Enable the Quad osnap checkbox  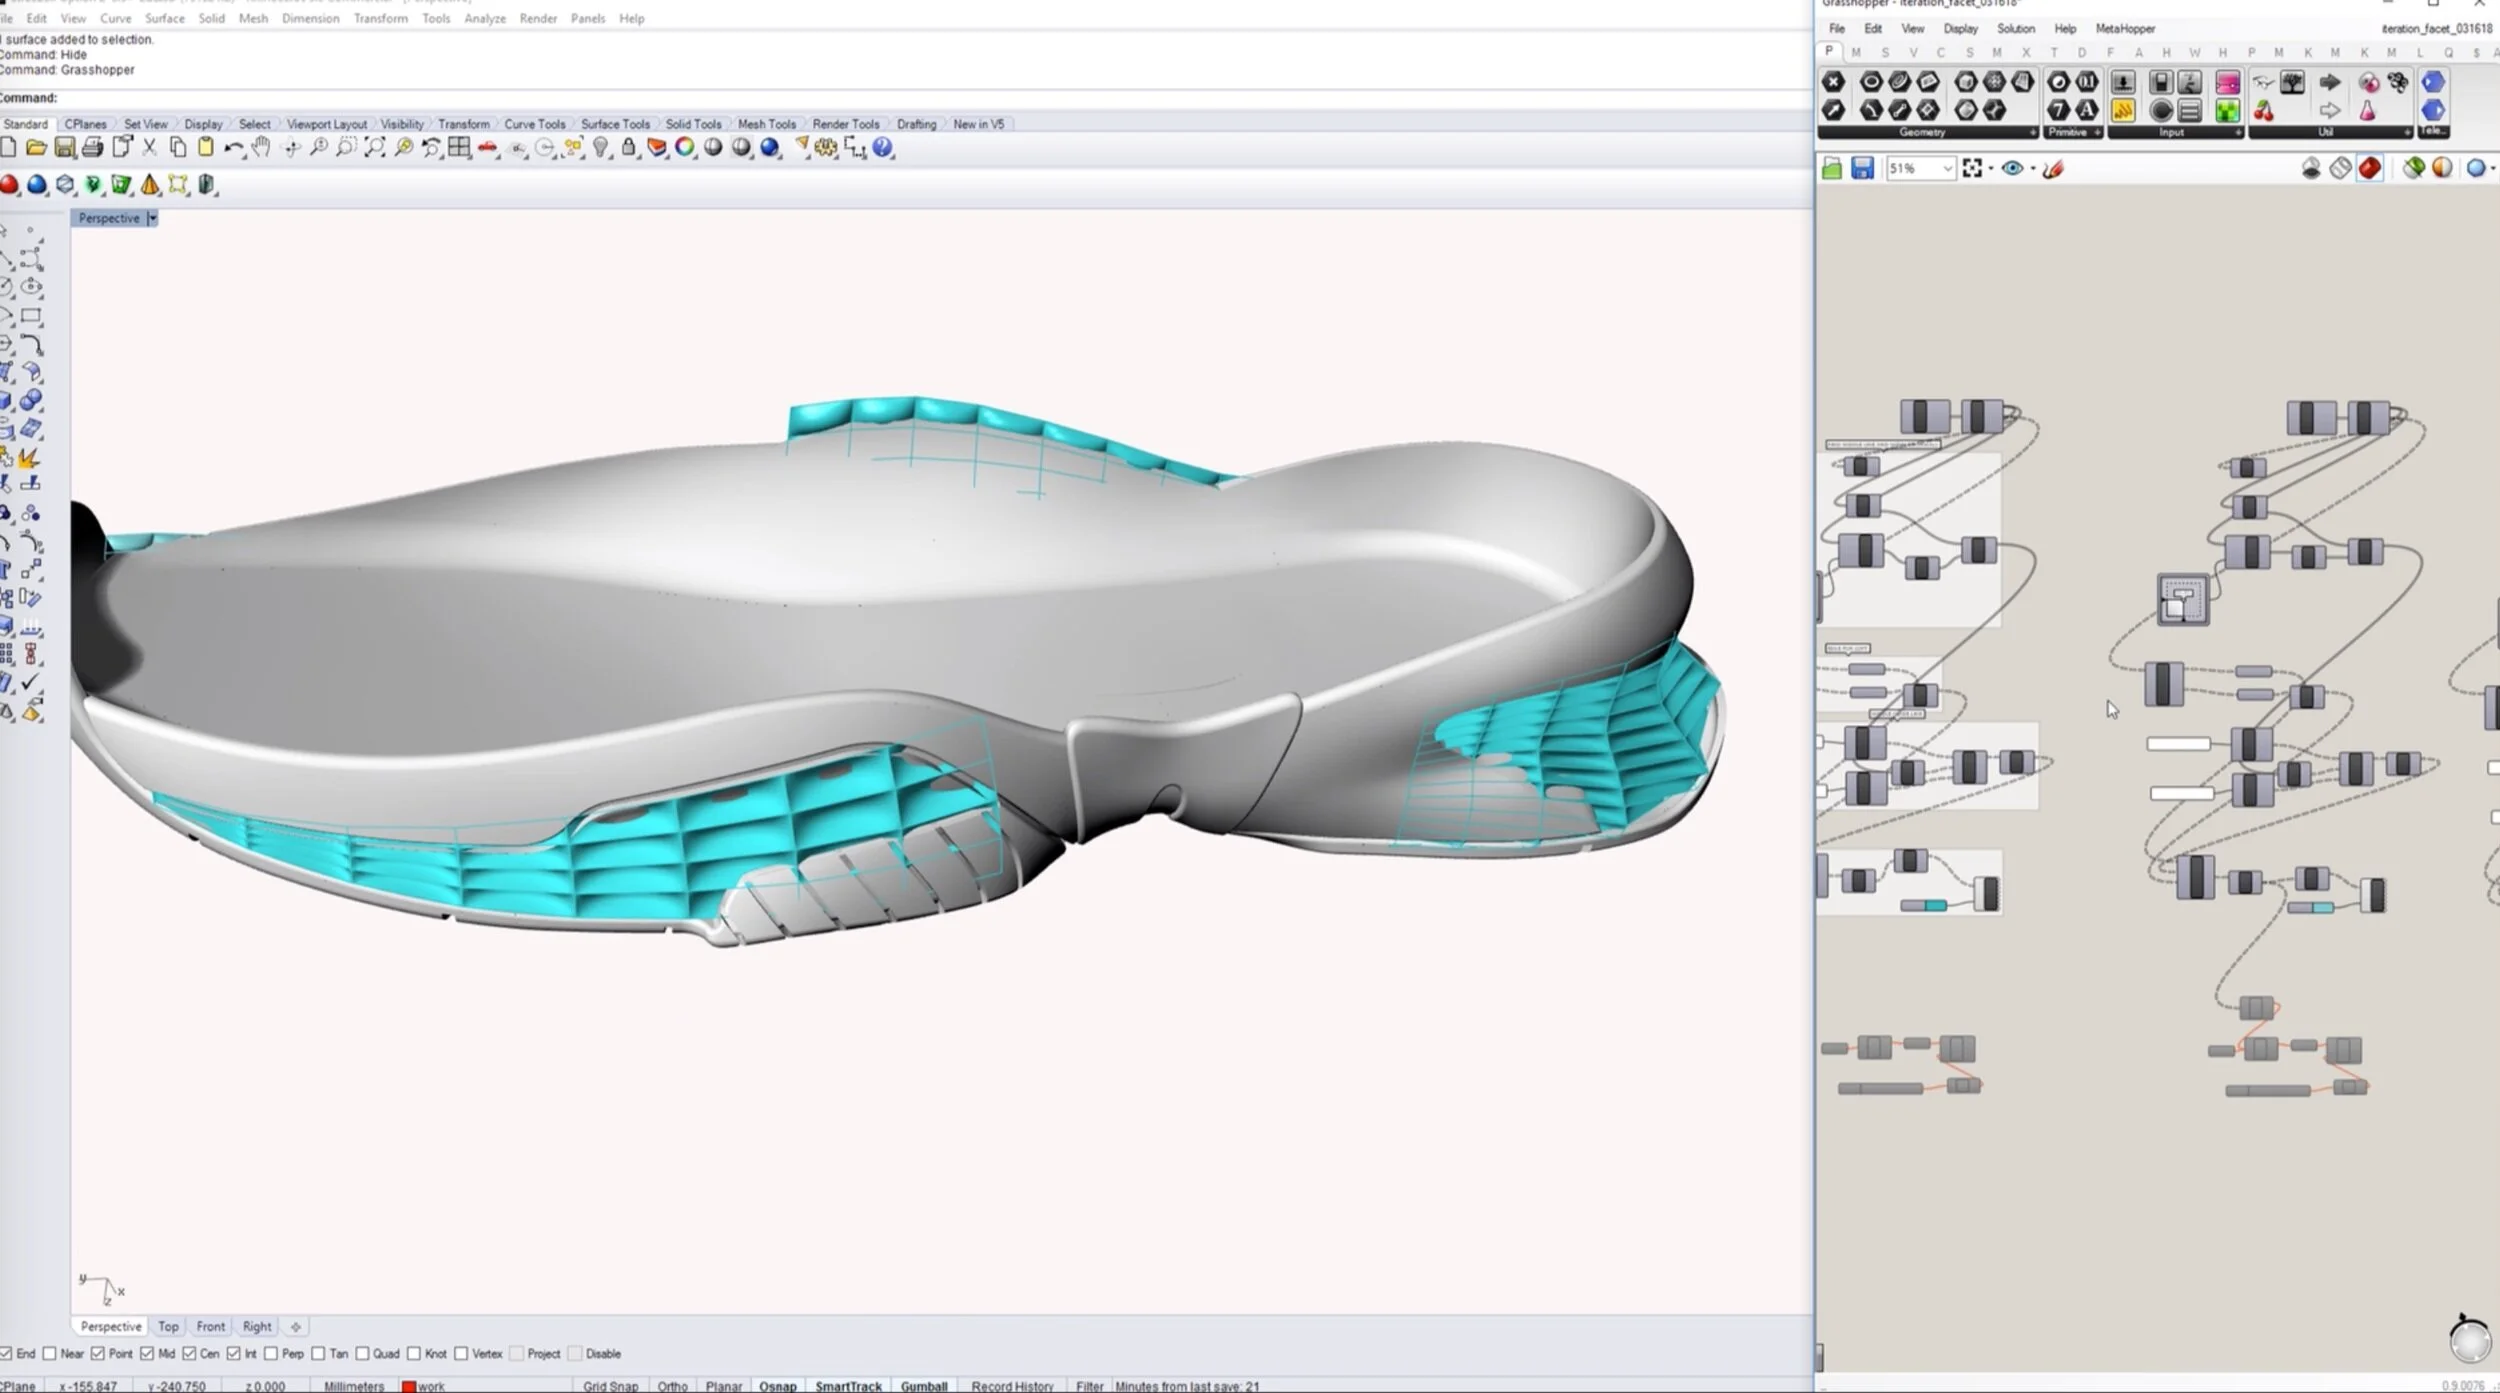click(x=362, y=1353)
